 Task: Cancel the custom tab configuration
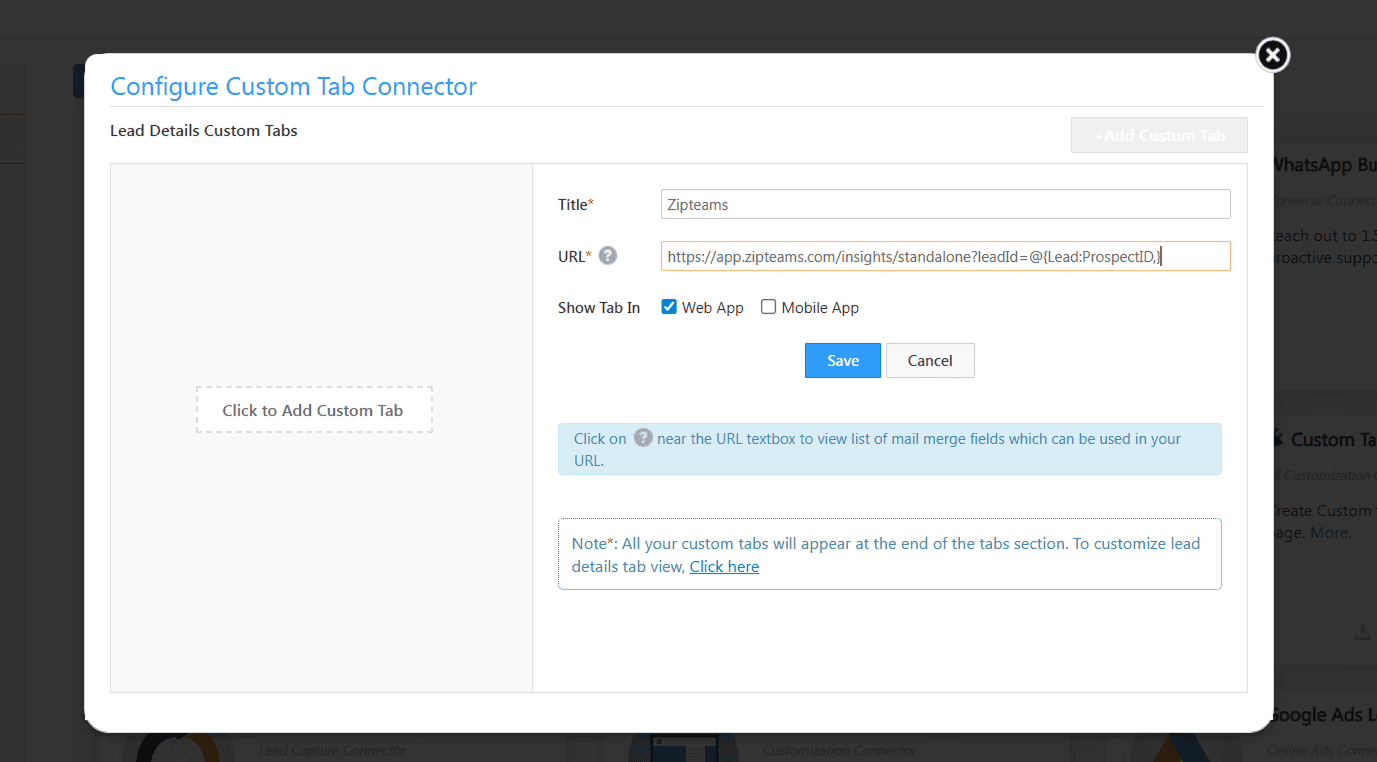coord(930,361)
